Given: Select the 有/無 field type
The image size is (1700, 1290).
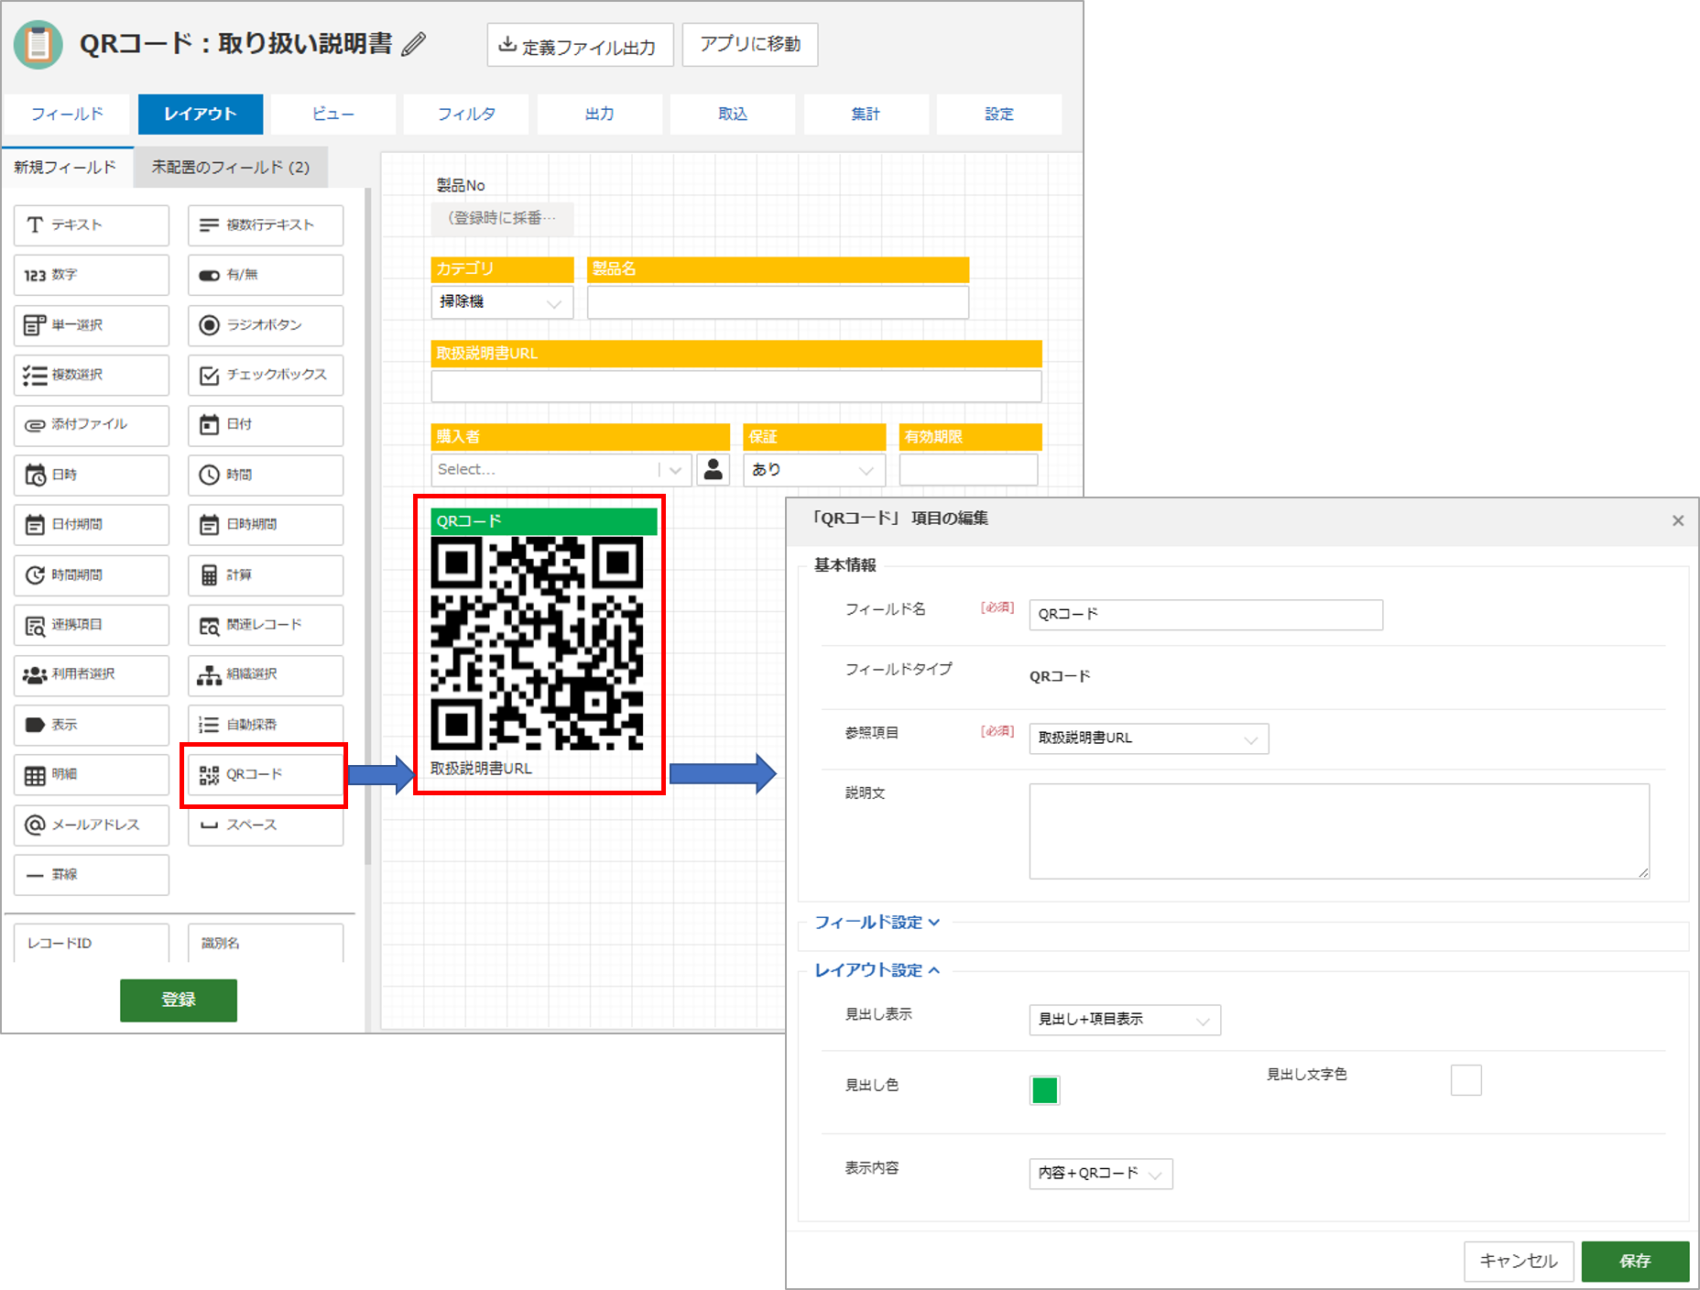Looking at the screenshot, I should (265, 275).
